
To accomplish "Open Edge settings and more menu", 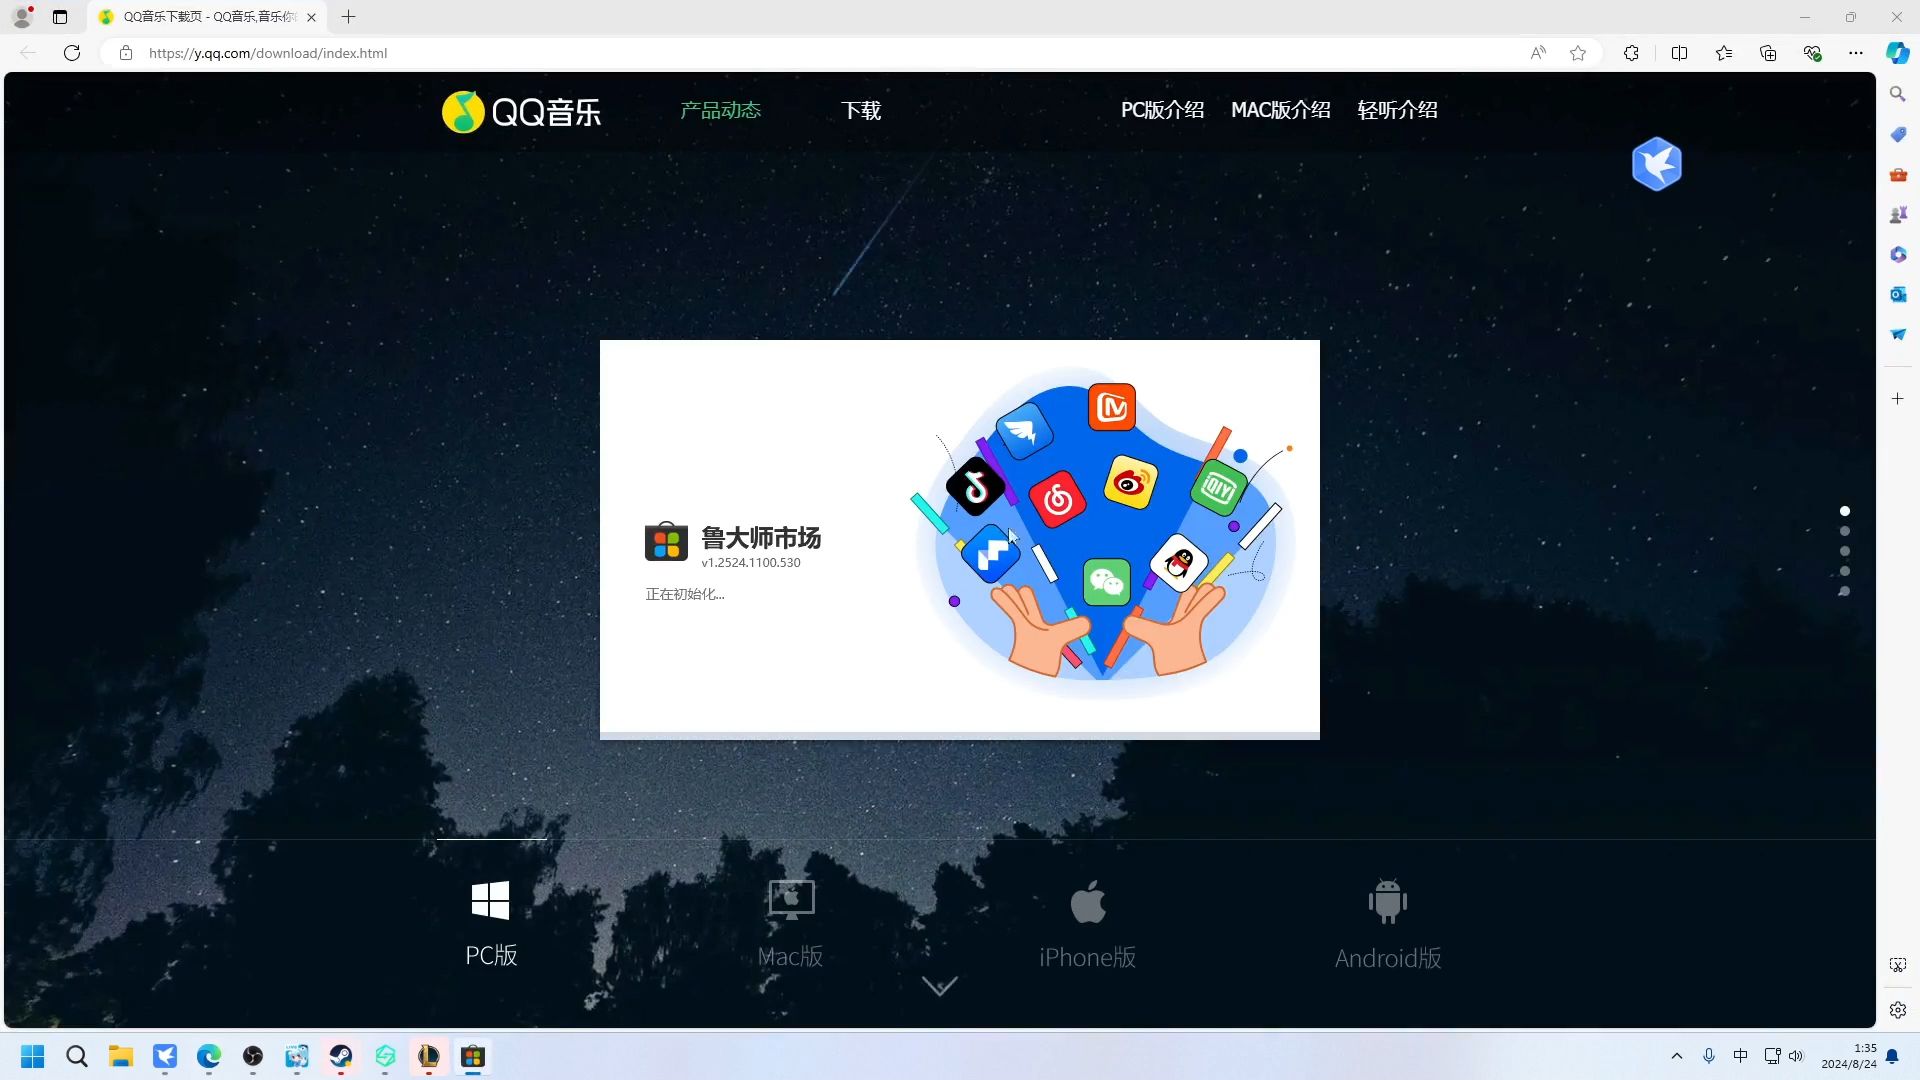I will pyautogui.click(x=1856, y=53).
